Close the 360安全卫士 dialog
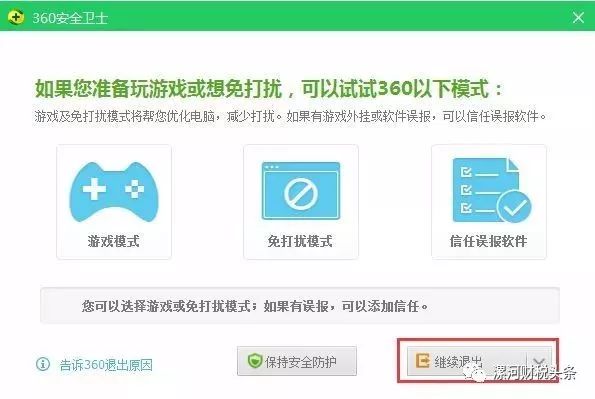 point(578,17)
